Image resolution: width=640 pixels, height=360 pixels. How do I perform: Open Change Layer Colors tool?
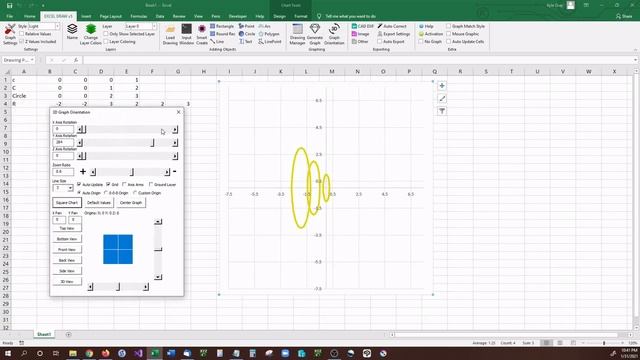pyautogui.click(x=91, y=34)
